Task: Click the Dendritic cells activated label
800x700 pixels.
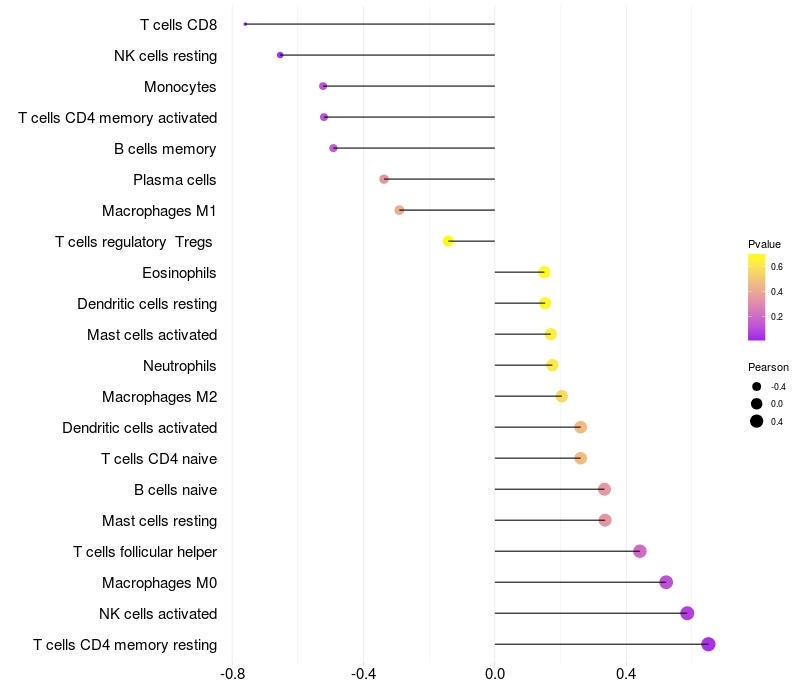Action: click(140, 428)
